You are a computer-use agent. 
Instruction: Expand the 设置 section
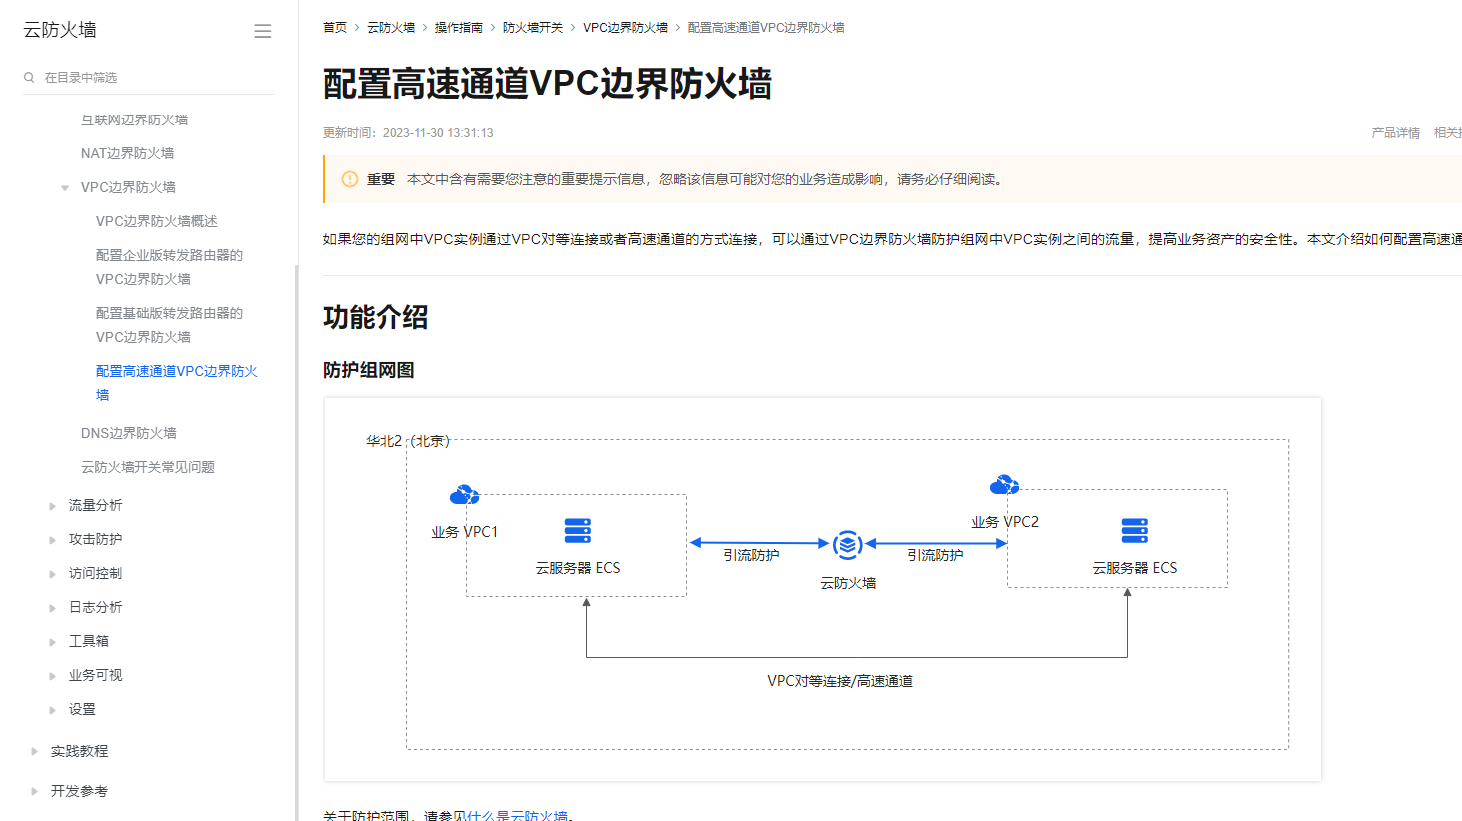coord(52,710)
